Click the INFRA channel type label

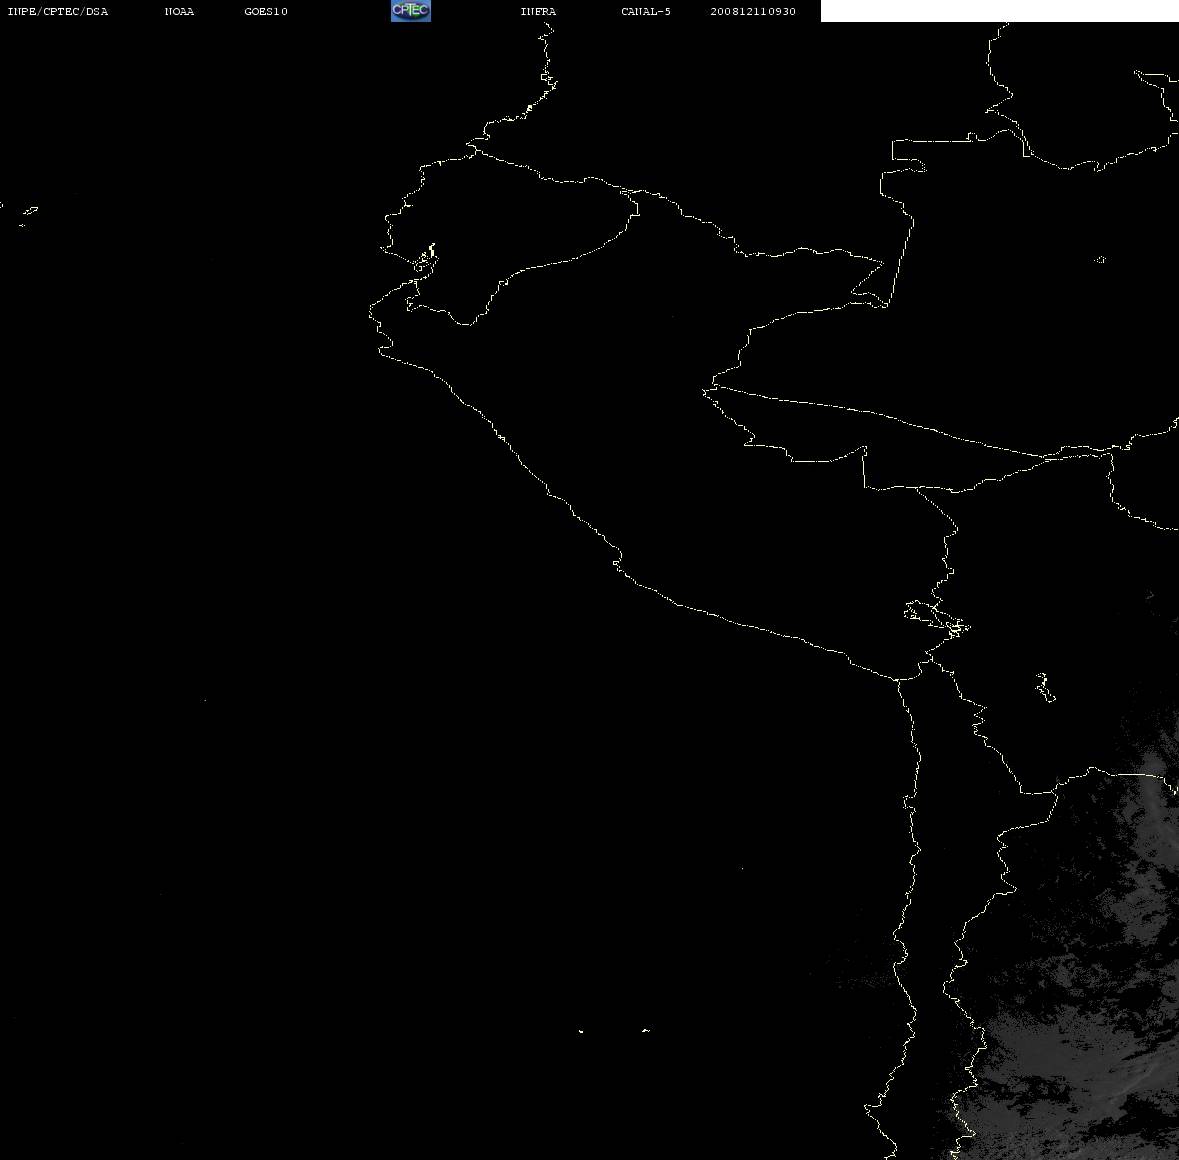[x=538, y=11]
